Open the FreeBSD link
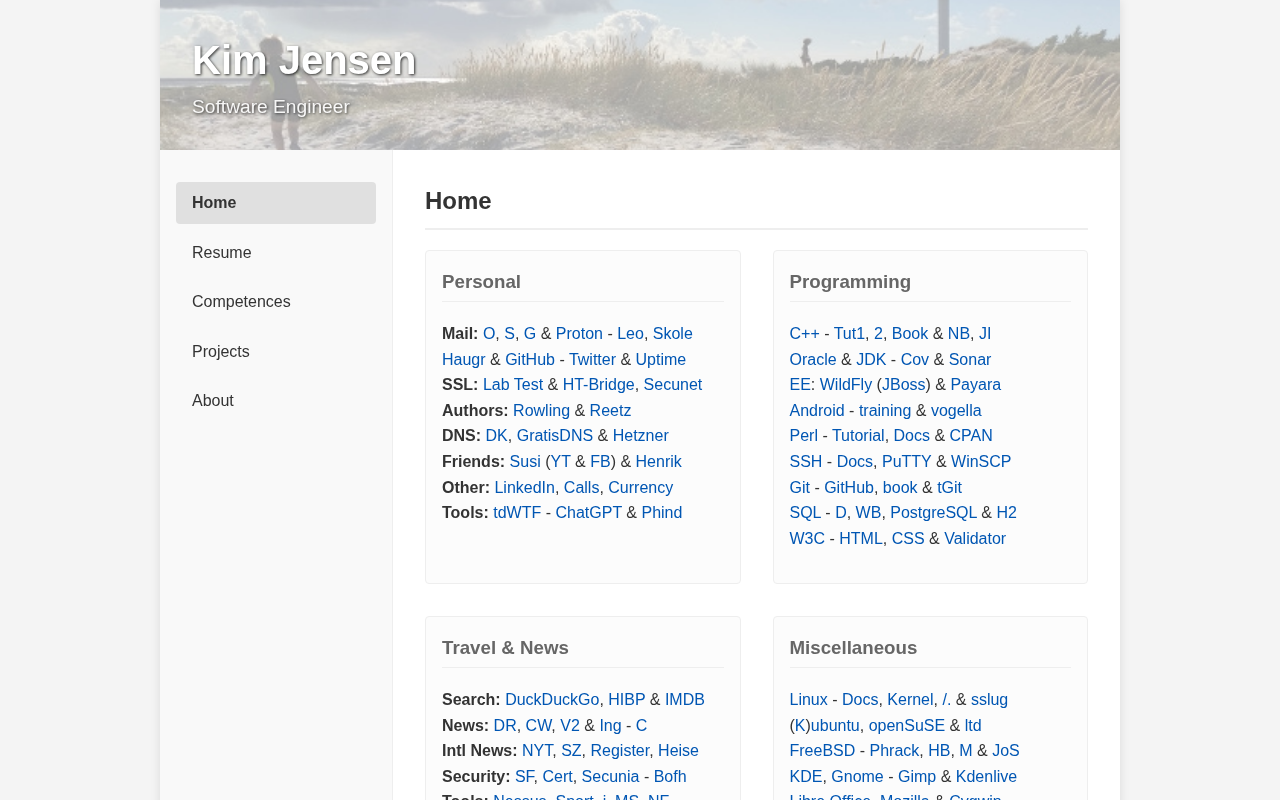This screenshot has height=800, width=1280. (x=822, y=751)
